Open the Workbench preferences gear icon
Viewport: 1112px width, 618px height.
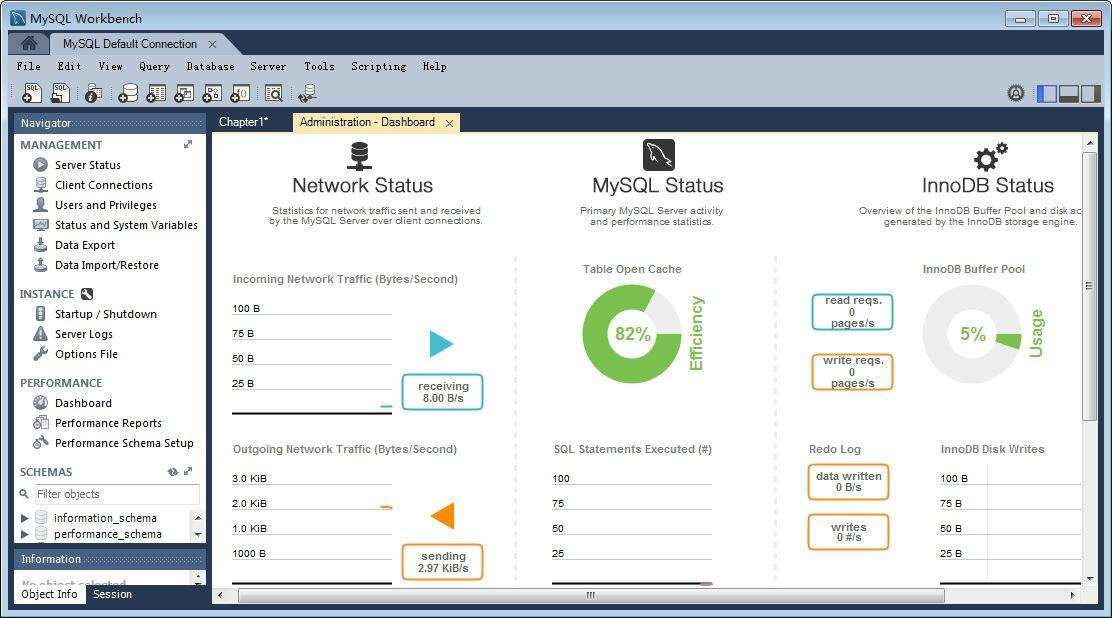point(1016,93)
